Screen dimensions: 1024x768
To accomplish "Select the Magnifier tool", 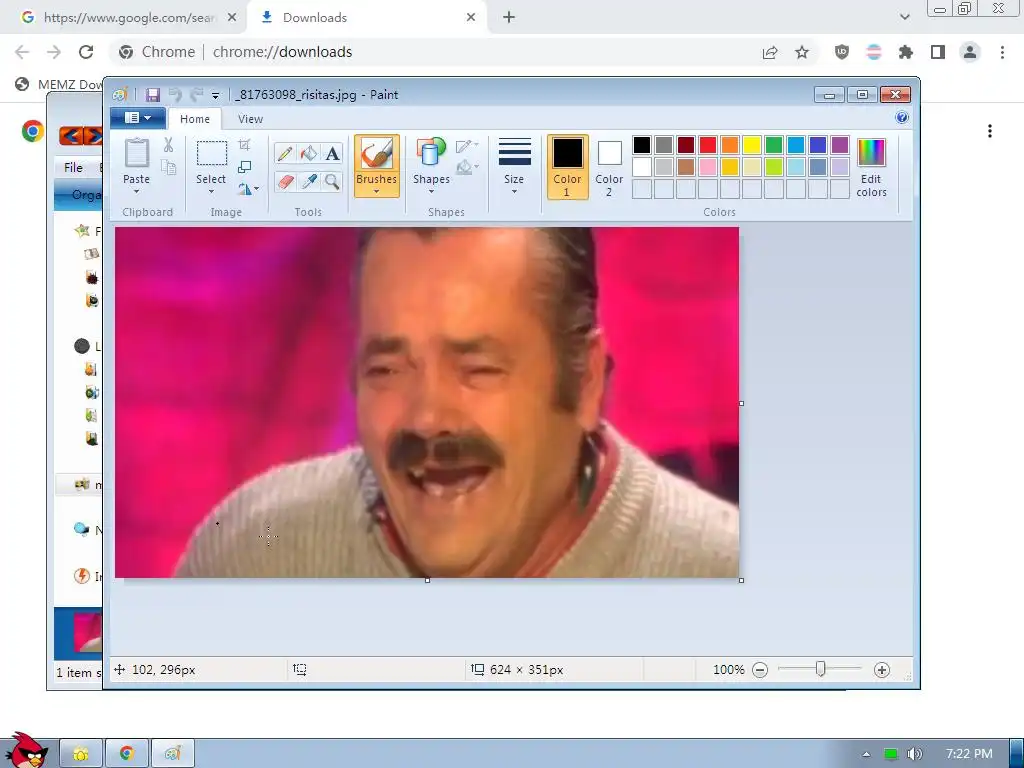I will (332, 181).
